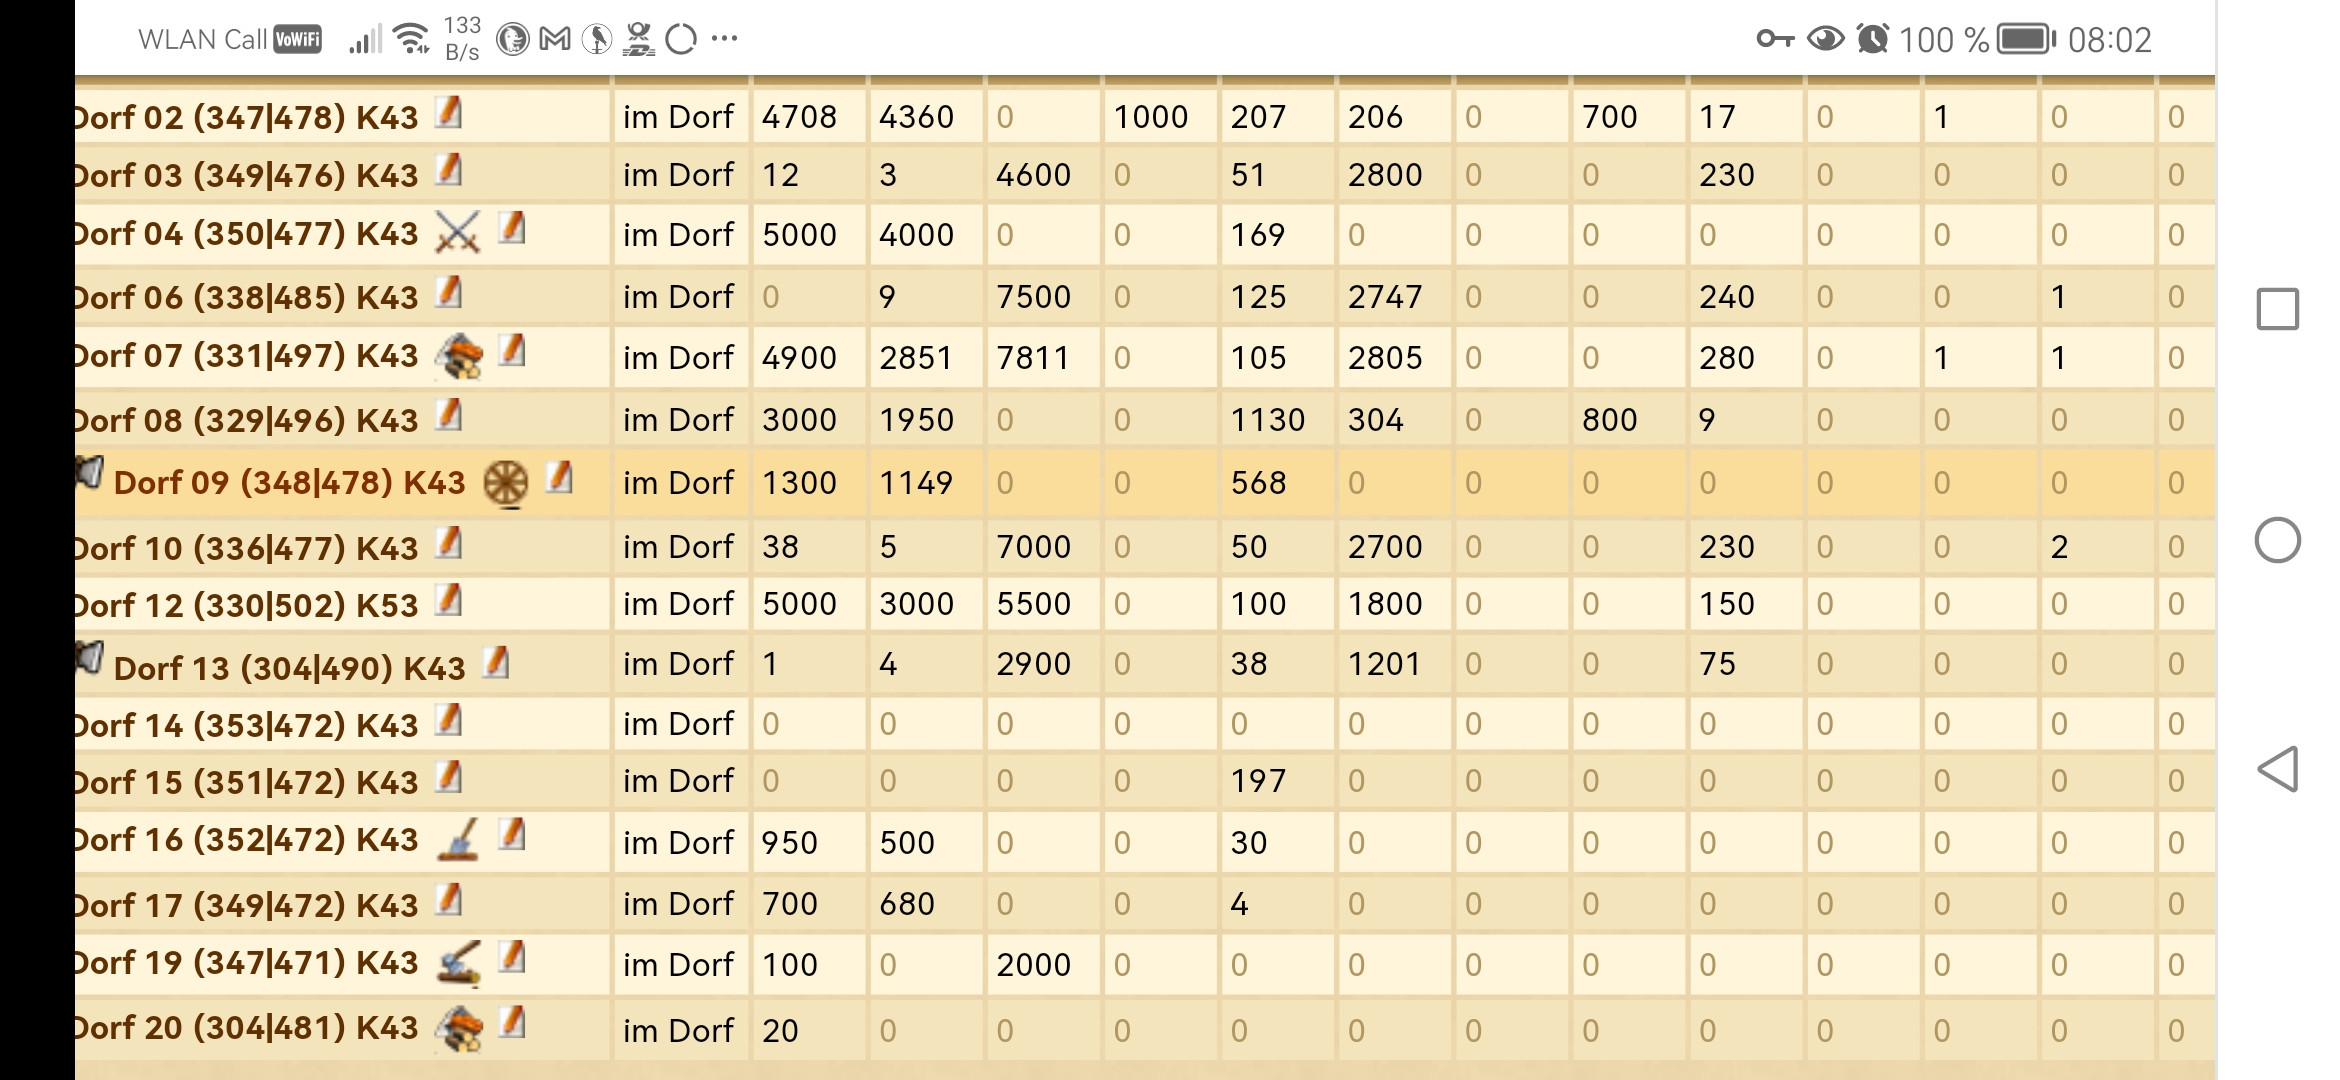Click the rename pencil icon for Dorf 13

pos(496,662)
